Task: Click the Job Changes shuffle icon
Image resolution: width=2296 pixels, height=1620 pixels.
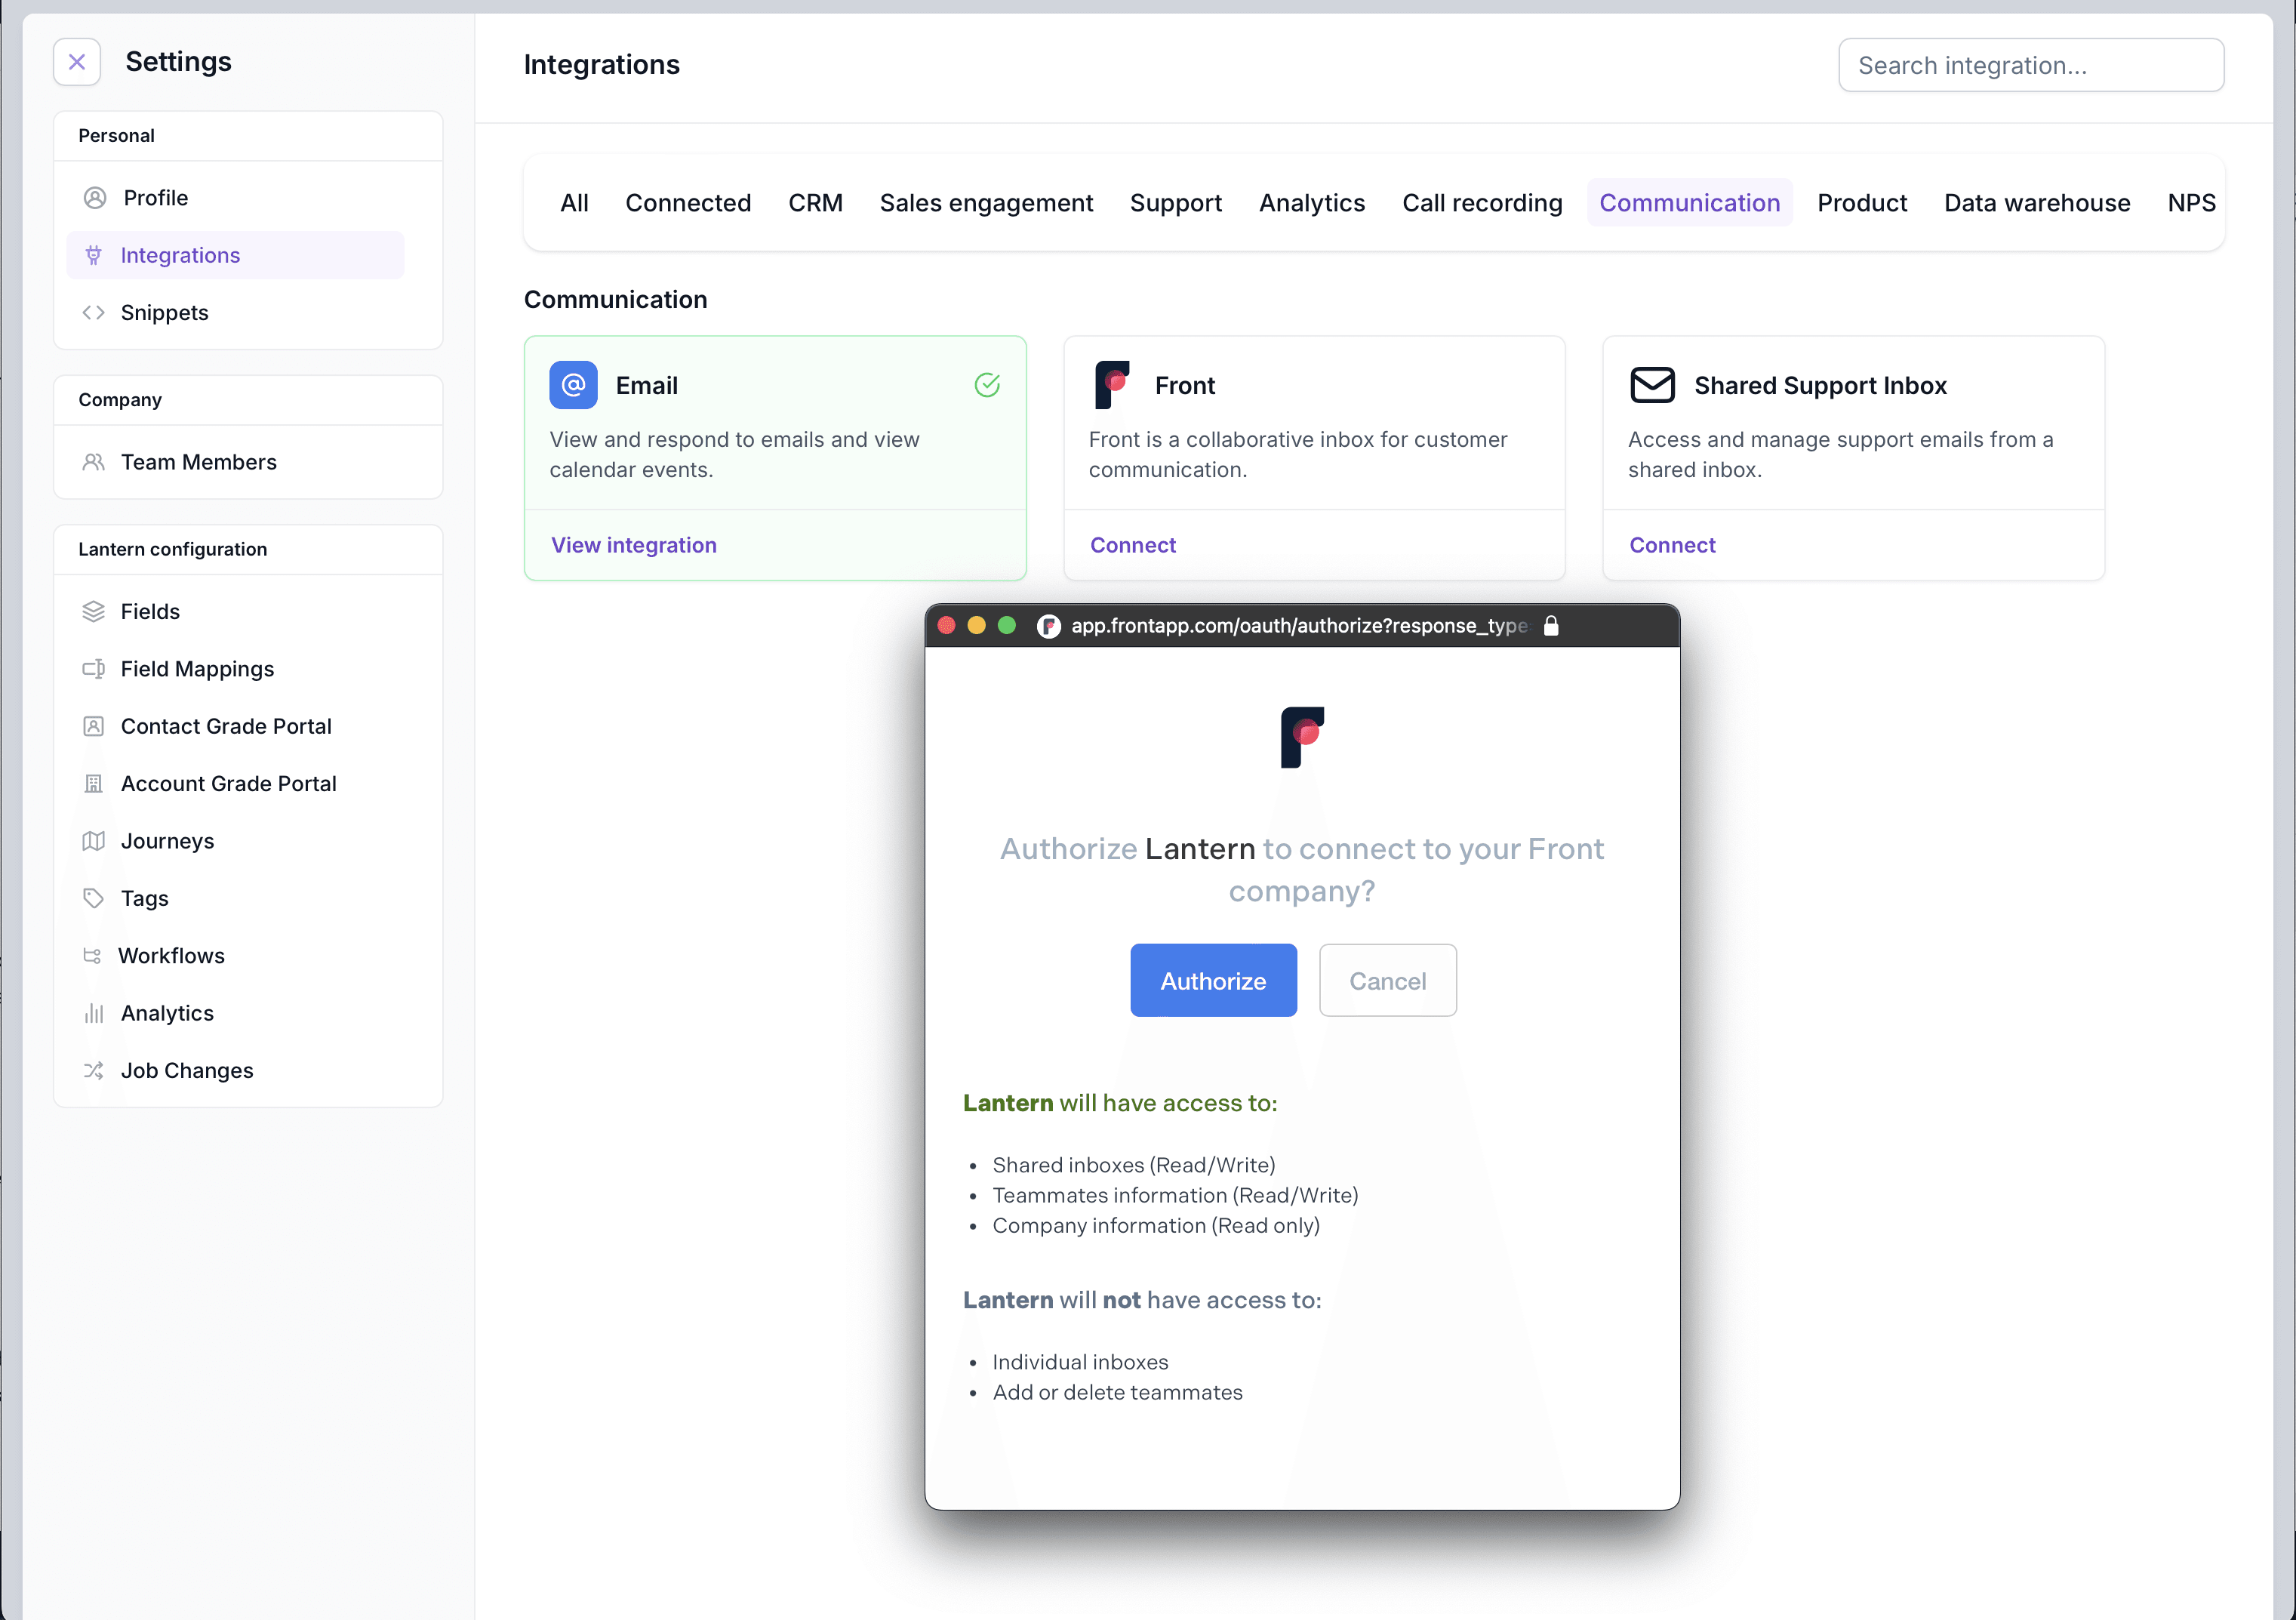Action: coord(93,1070)
